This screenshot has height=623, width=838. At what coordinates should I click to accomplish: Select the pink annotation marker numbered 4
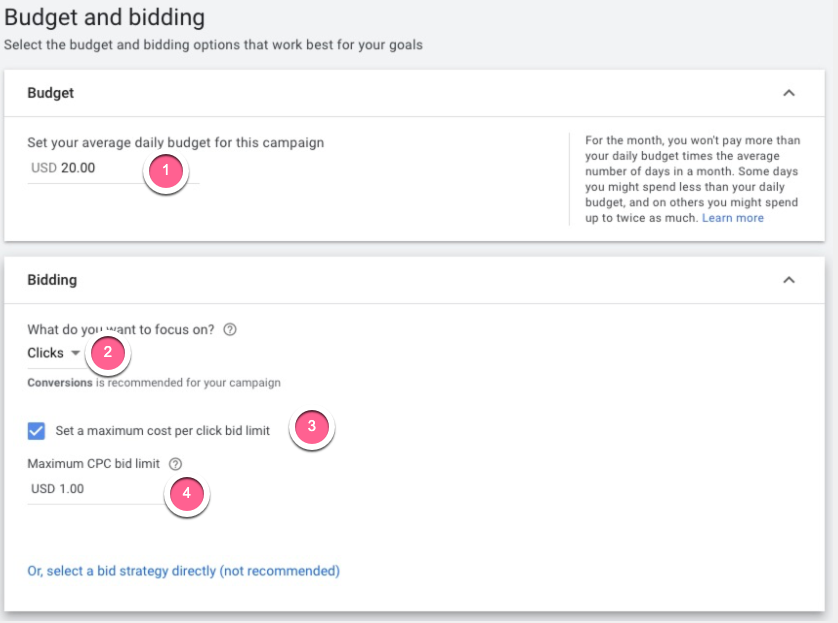(x=186, y=493)
